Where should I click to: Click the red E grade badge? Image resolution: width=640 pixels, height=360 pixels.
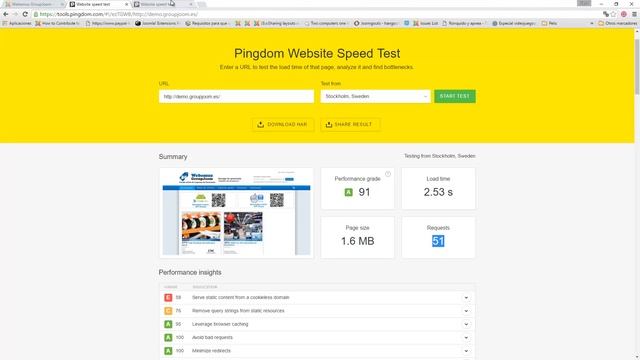[168, 298]
